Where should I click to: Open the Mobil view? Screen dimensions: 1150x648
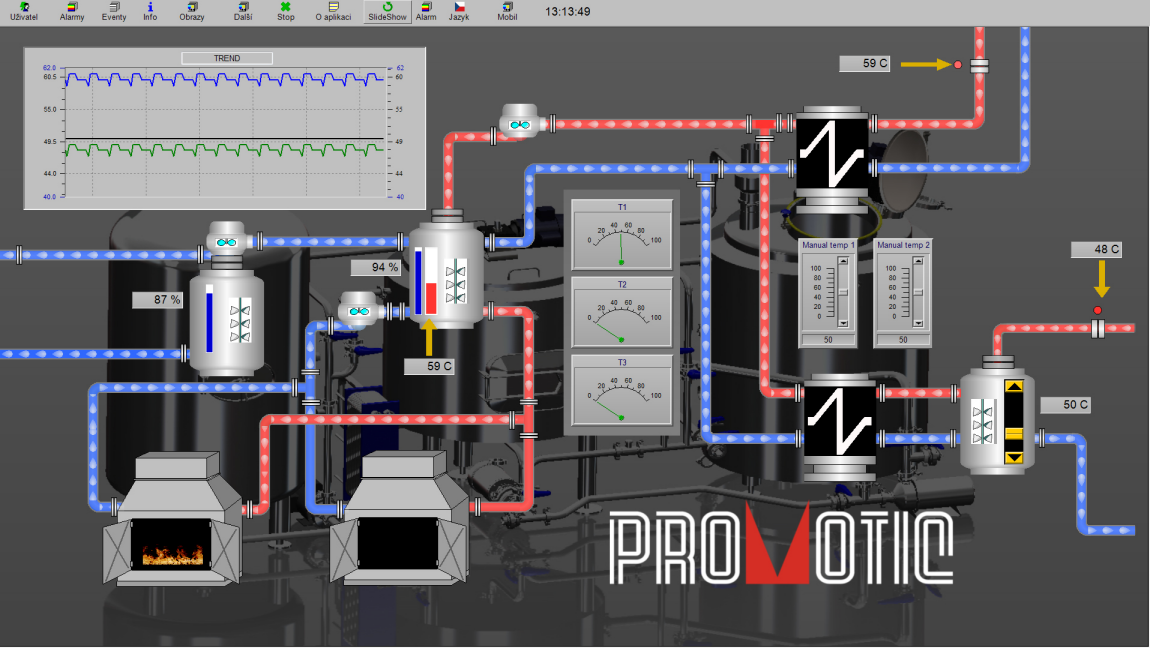[507, 11]
